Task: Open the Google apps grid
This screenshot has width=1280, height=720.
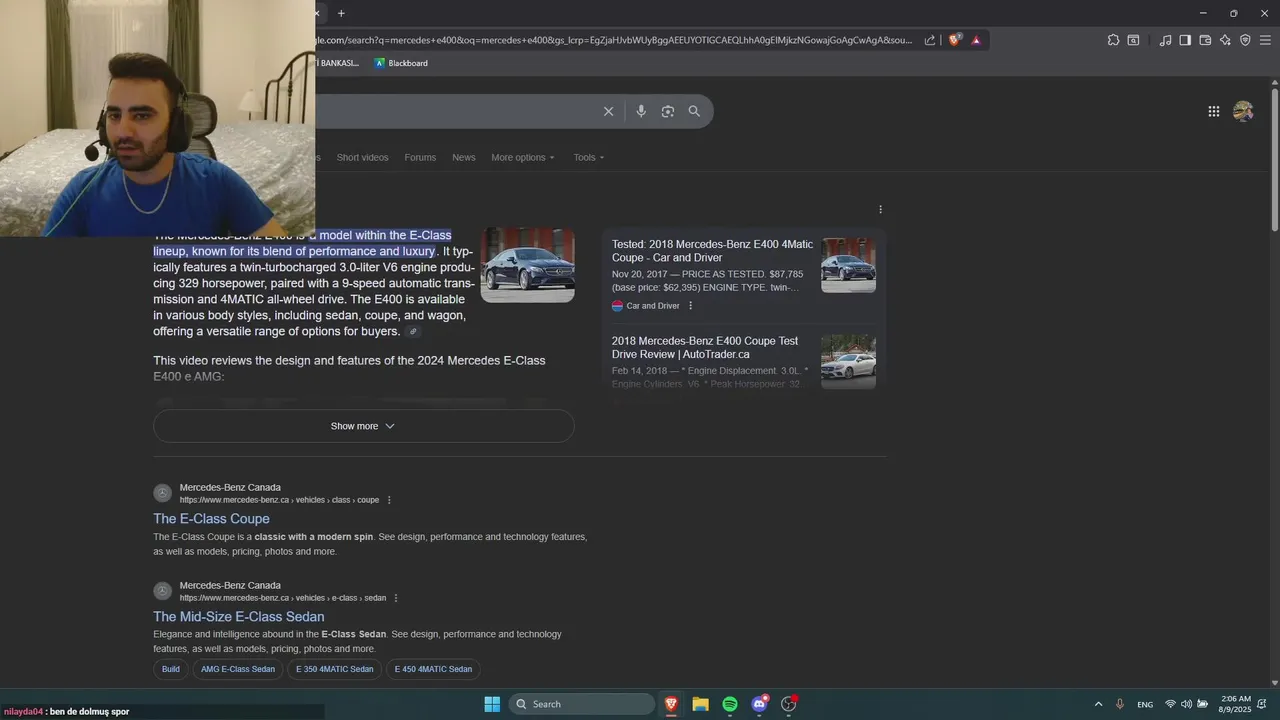Action: pos(1213,111)
